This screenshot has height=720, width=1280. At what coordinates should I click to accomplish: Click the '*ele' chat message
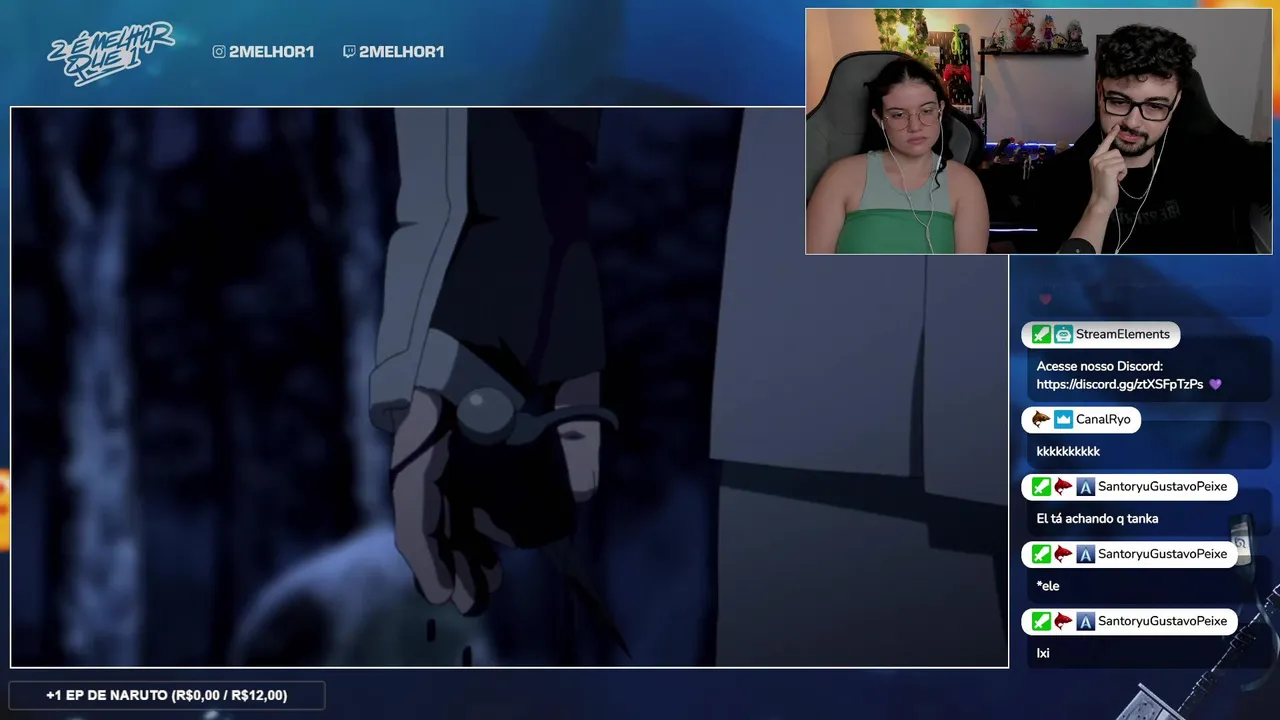point(1048,586)
